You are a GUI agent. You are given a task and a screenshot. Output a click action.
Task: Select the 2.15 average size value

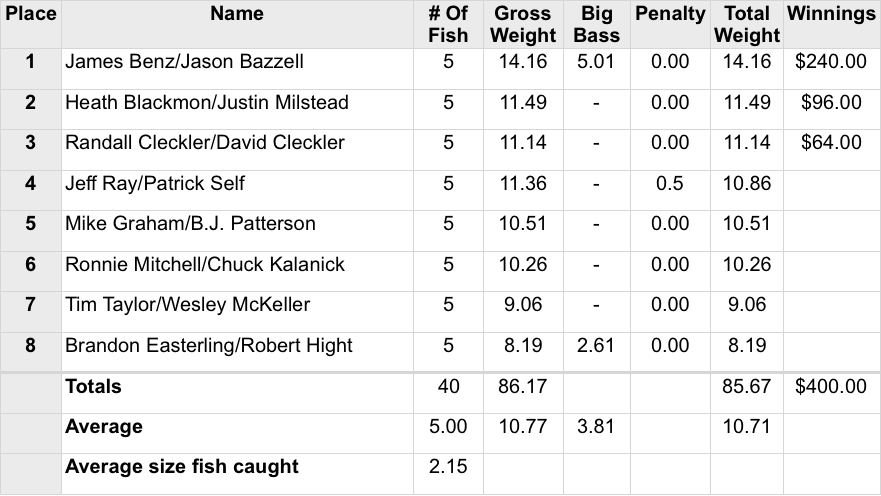tap(448, 467)
